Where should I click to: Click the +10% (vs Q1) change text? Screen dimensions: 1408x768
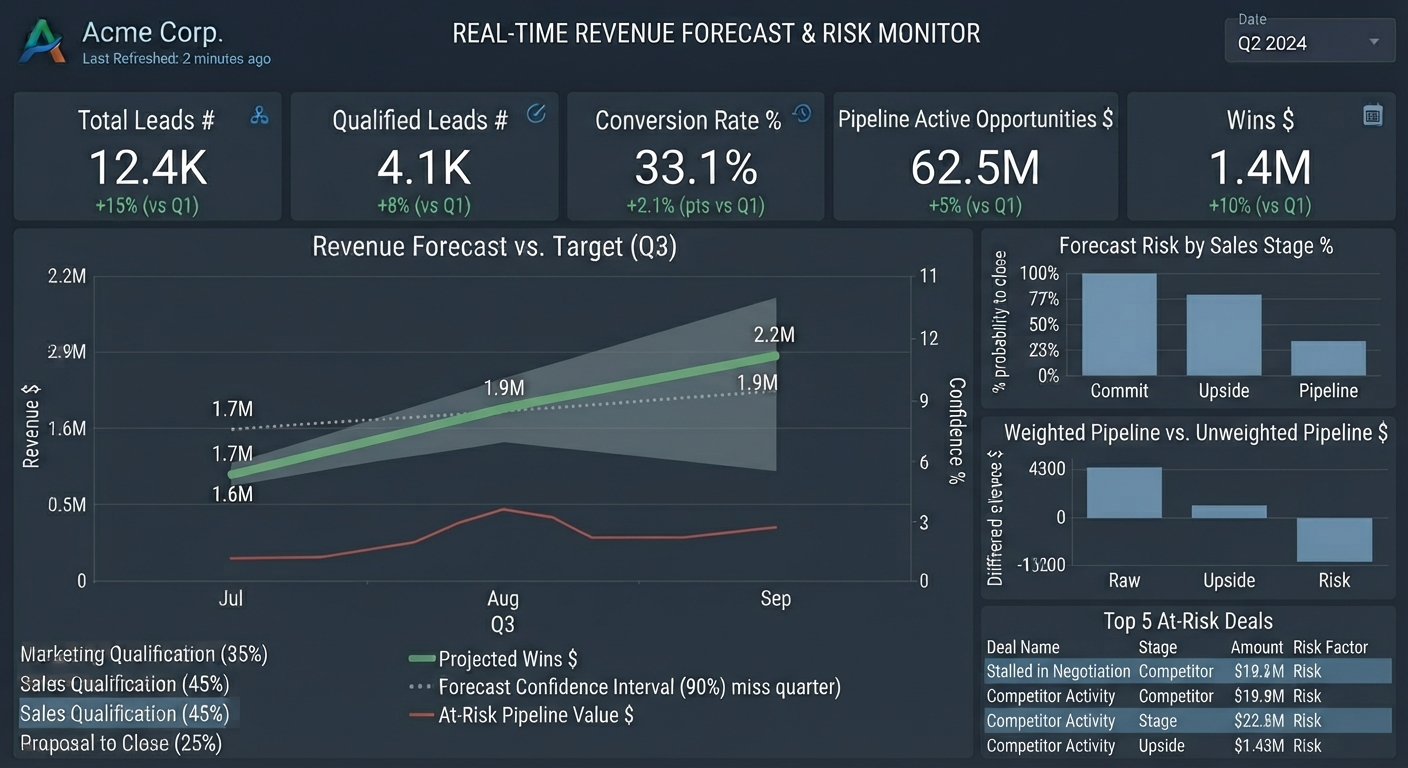tap(1260, 206)
